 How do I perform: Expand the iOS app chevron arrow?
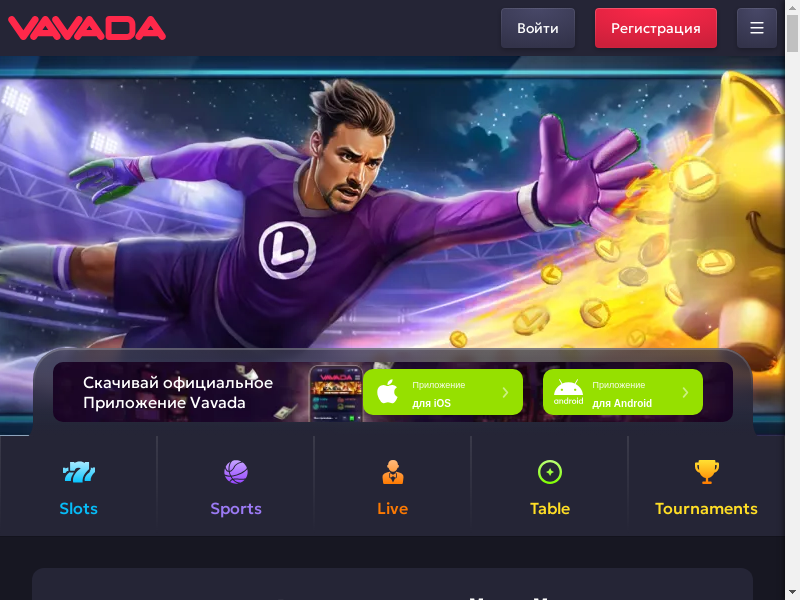coord(505,392)
